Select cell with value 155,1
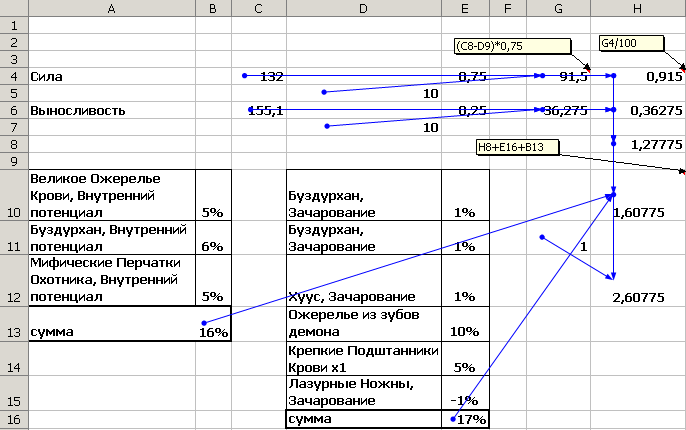 point(259,110)
